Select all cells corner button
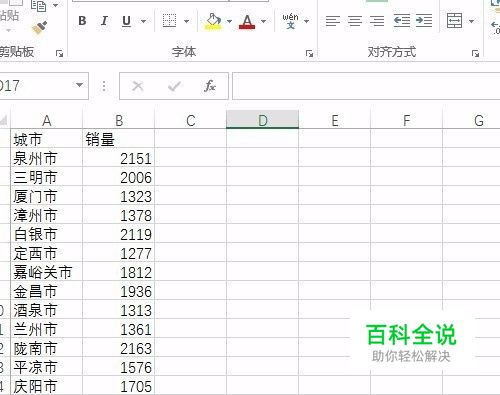The width and height of the screenshot is (500, 395). tap(5, 120)
